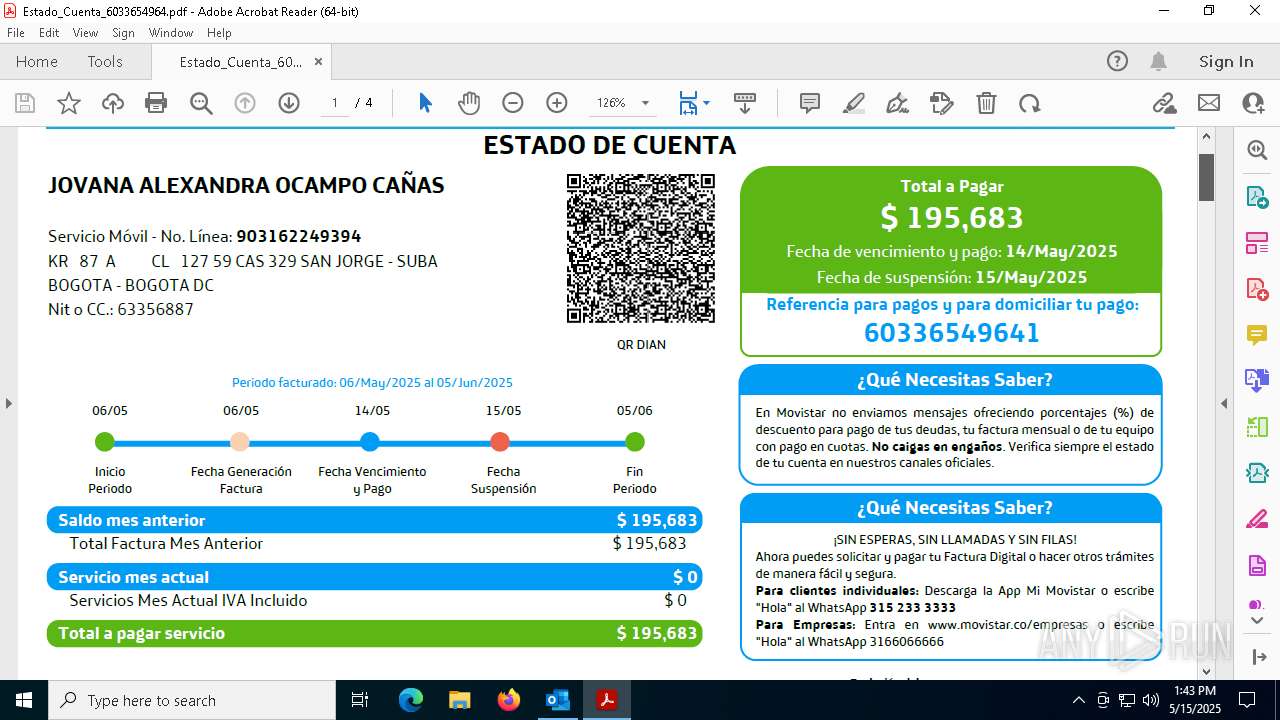
Task: Close the Estado_Cuenta document tab
Action: (x=318, y=61)
